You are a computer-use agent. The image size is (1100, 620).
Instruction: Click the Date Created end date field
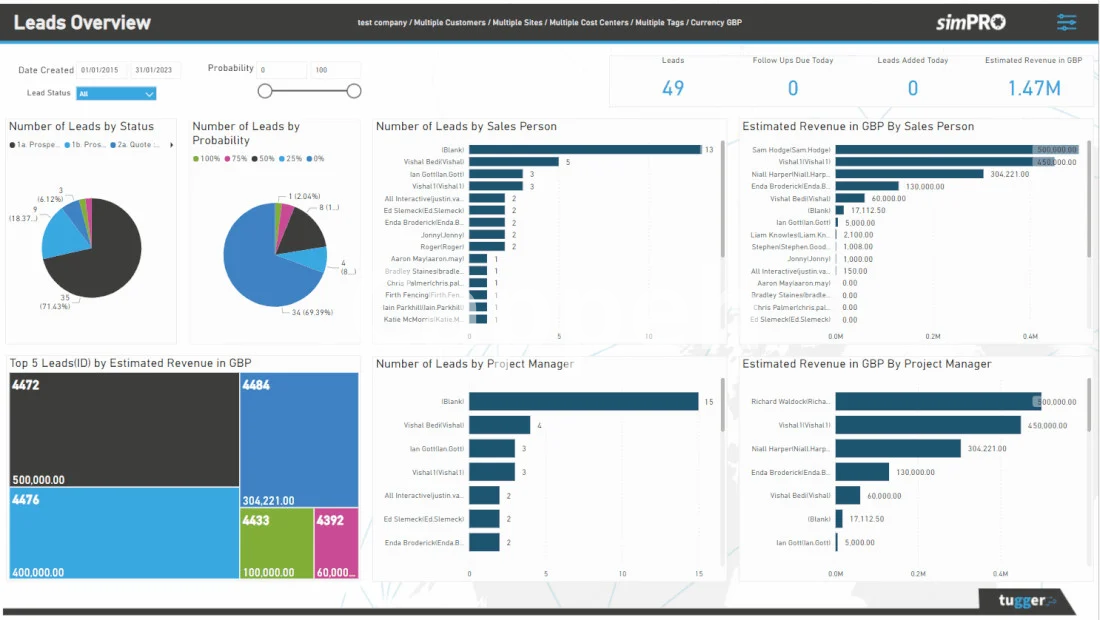coord(154,70)
